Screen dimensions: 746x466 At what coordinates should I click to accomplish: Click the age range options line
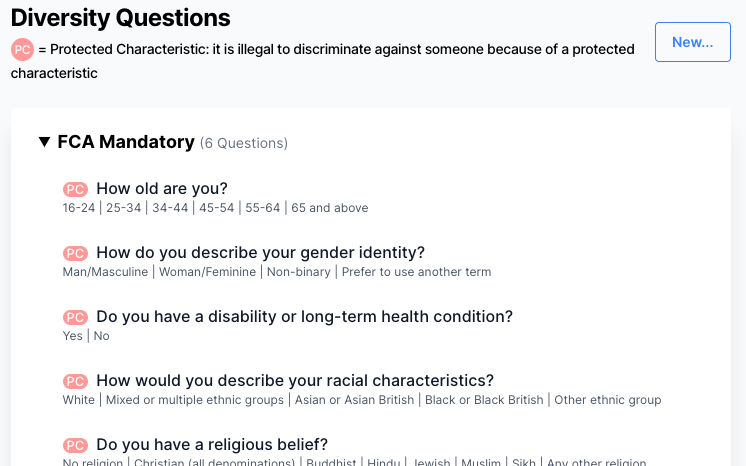point(215,208)
